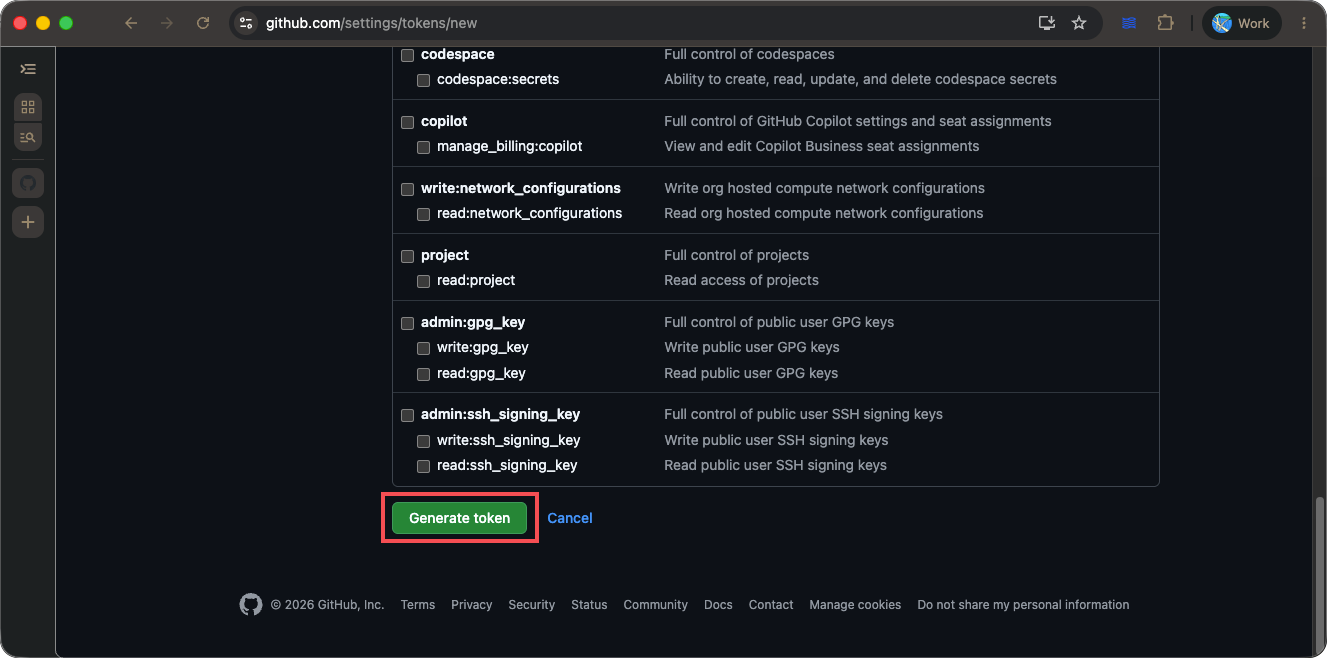1327x658 pixels.
Task: Check read:network_configurations scope
Action: 423,214
